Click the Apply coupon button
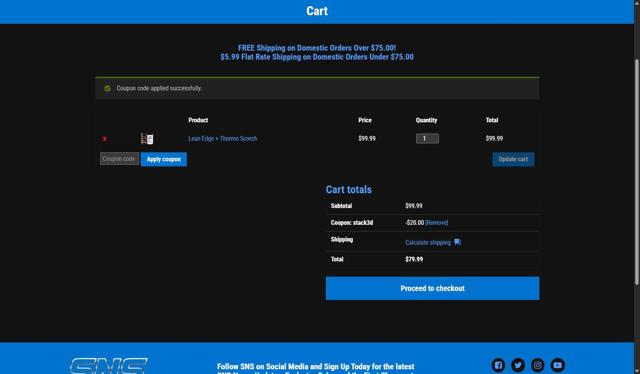The width and height of the screenshot is (640, 374). click(x=164, y=159)
